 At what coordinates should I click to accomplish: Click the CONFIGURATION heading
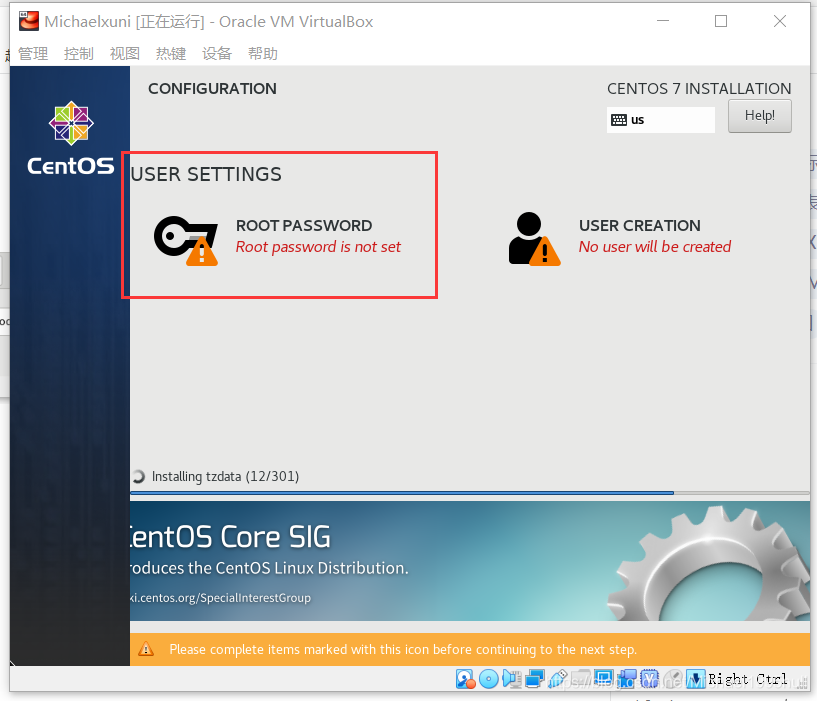pyautogui.click(x=213, y=89)
